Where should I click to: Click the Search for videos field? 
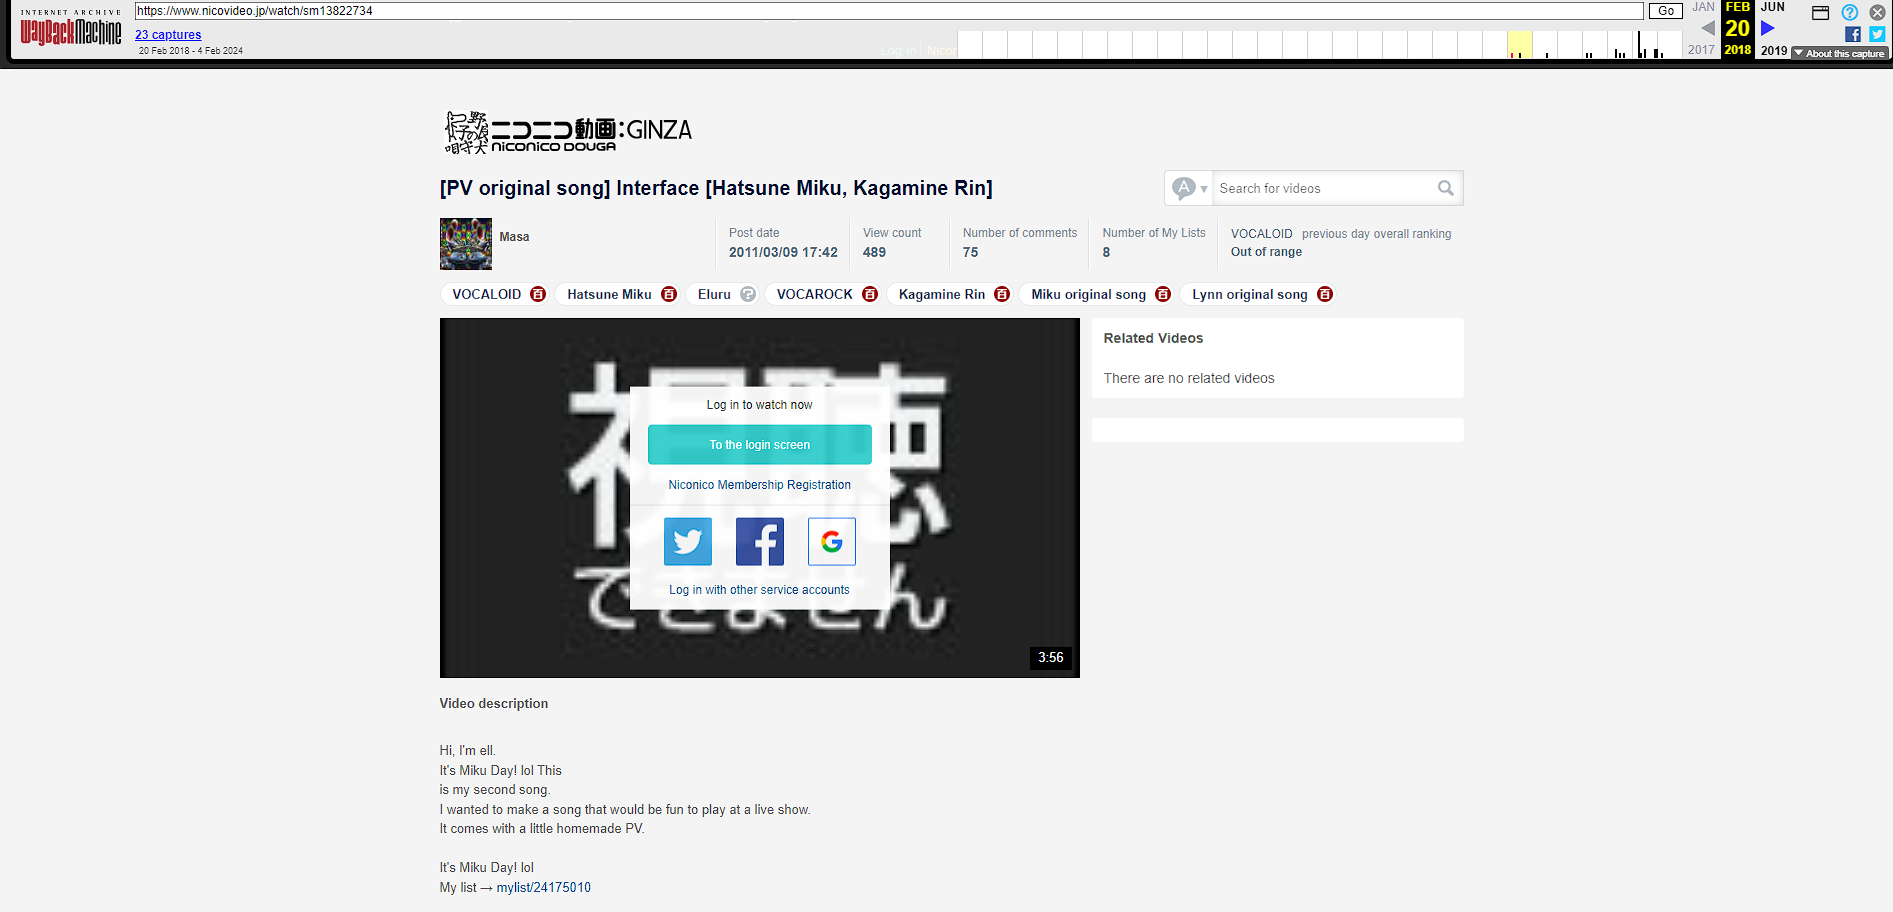click(x=1322, y=188)
